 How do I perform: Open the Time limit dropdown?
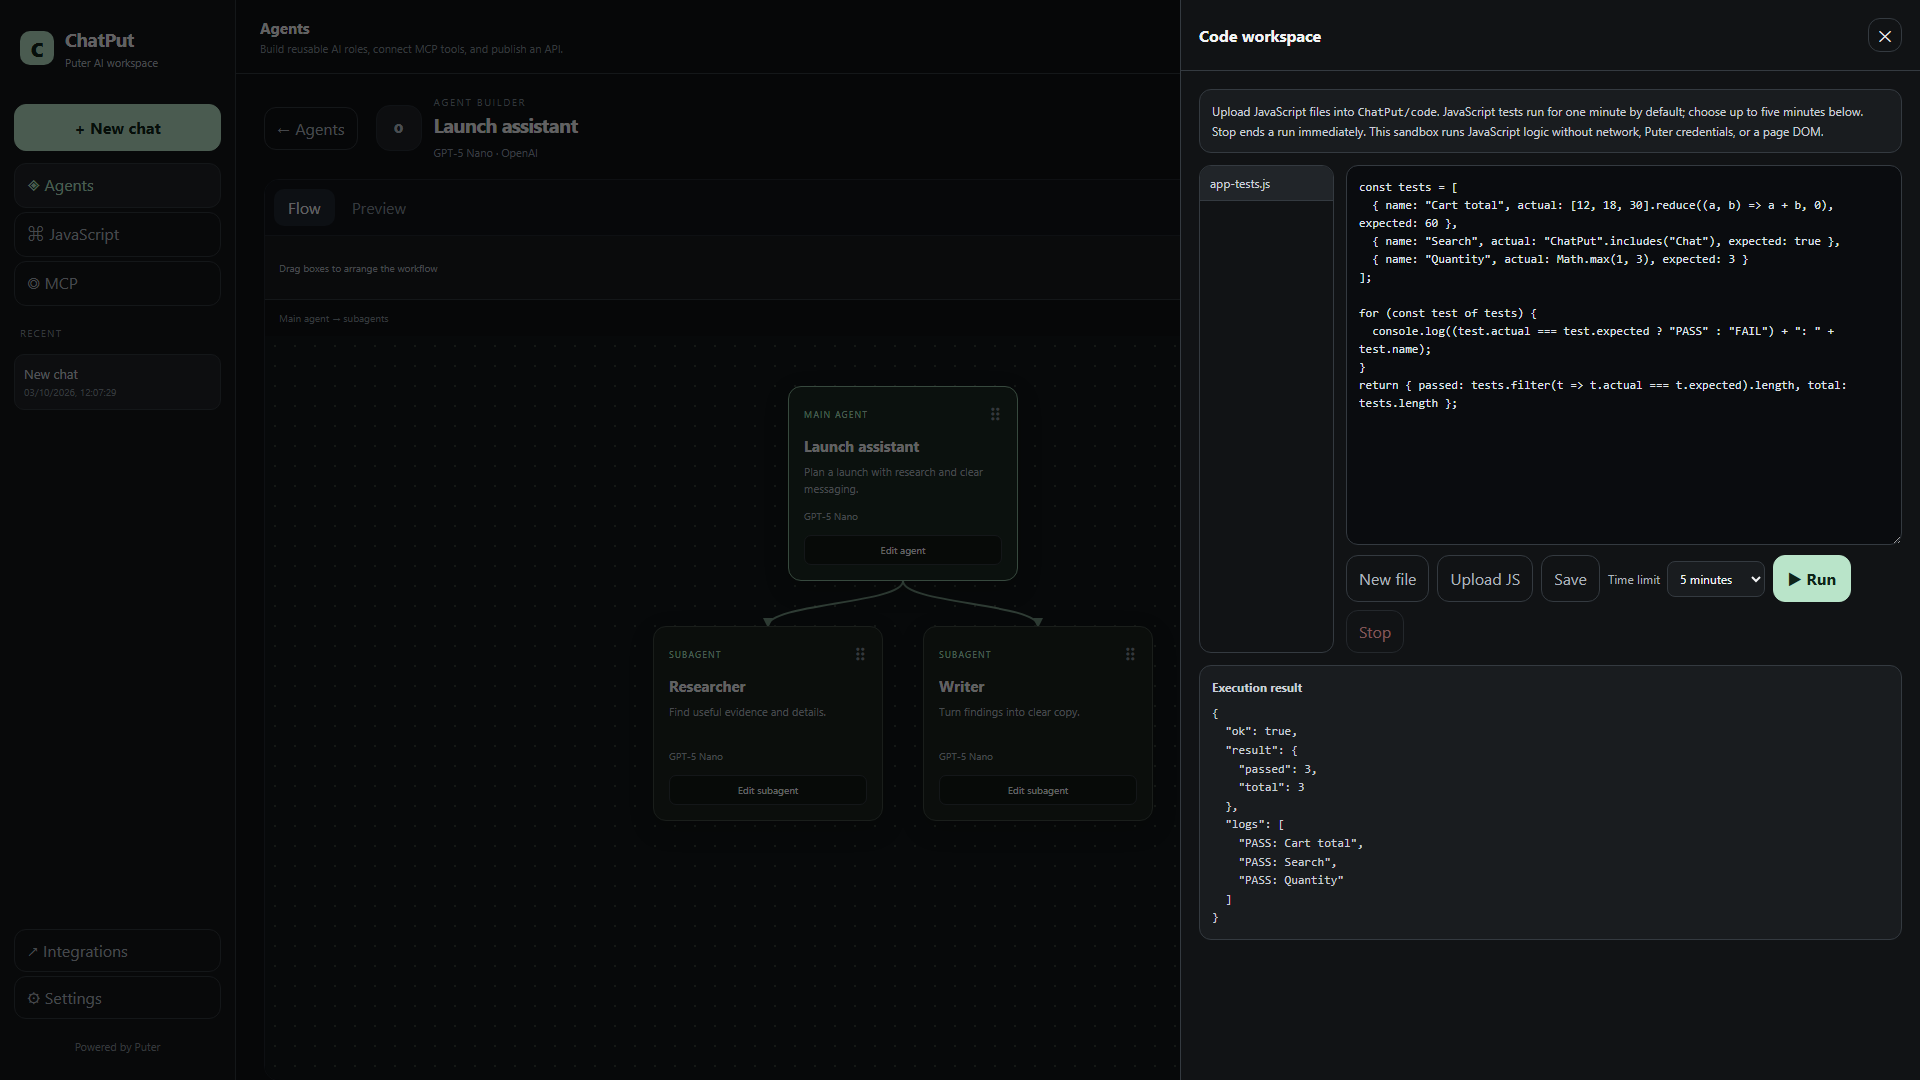(1716, 579)
